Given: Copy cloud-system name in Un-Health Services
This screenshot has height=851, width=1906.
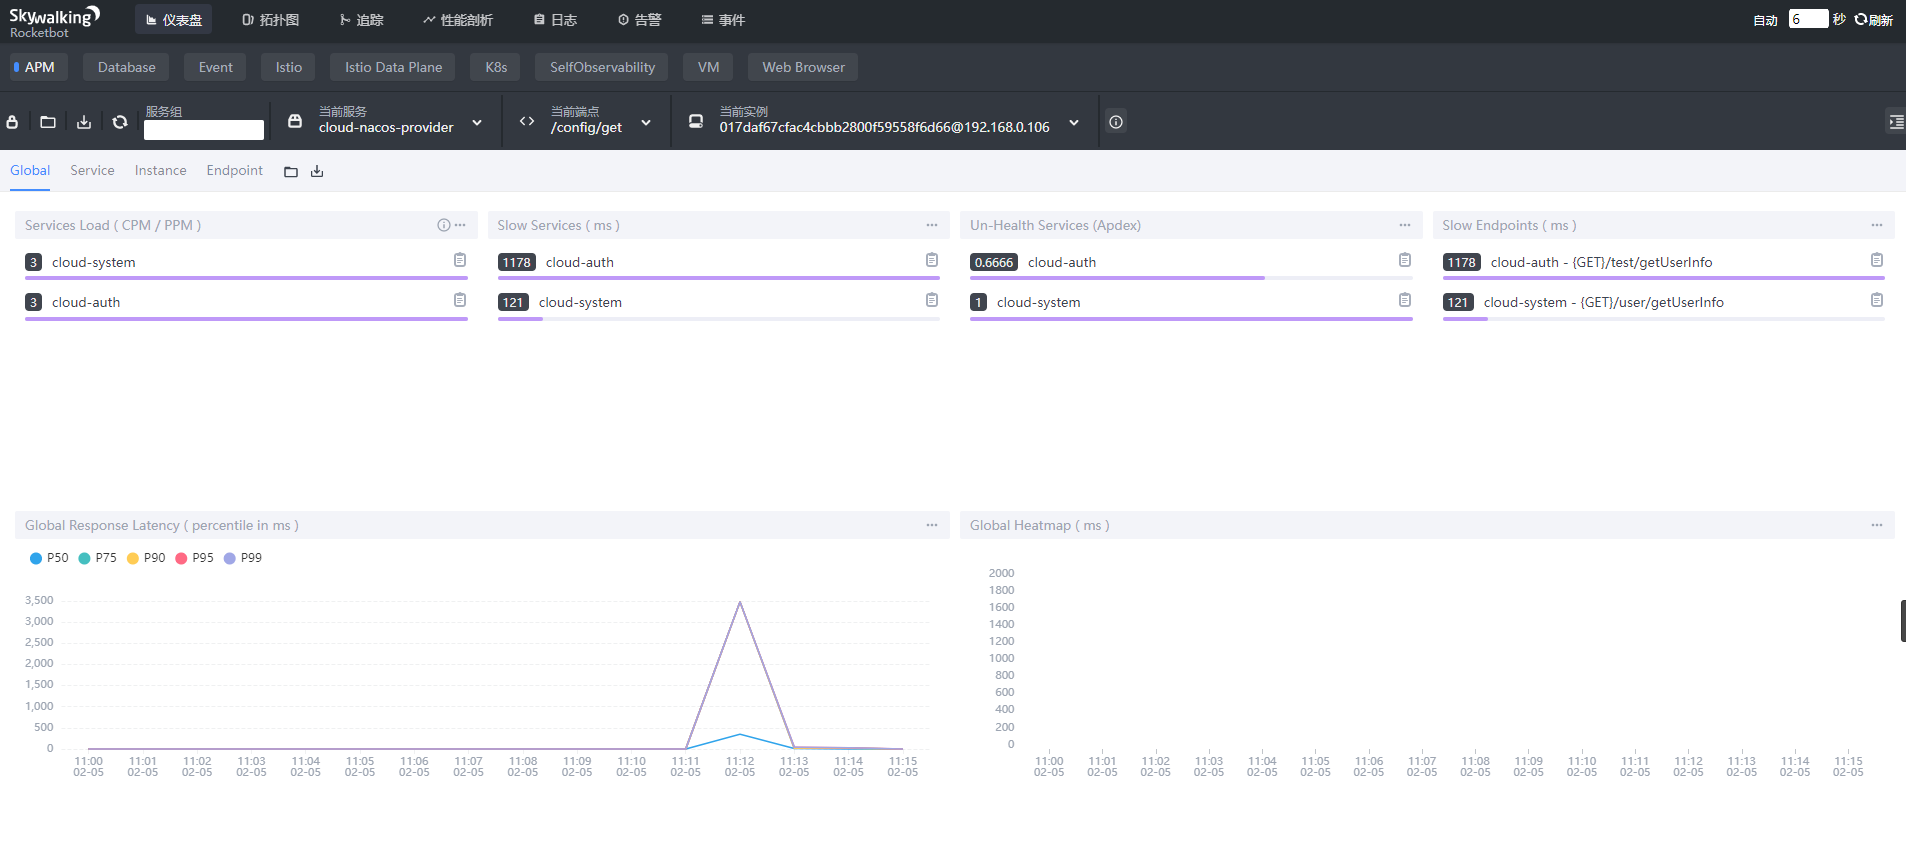Looking at the screenshot, I should point(1405,300).
